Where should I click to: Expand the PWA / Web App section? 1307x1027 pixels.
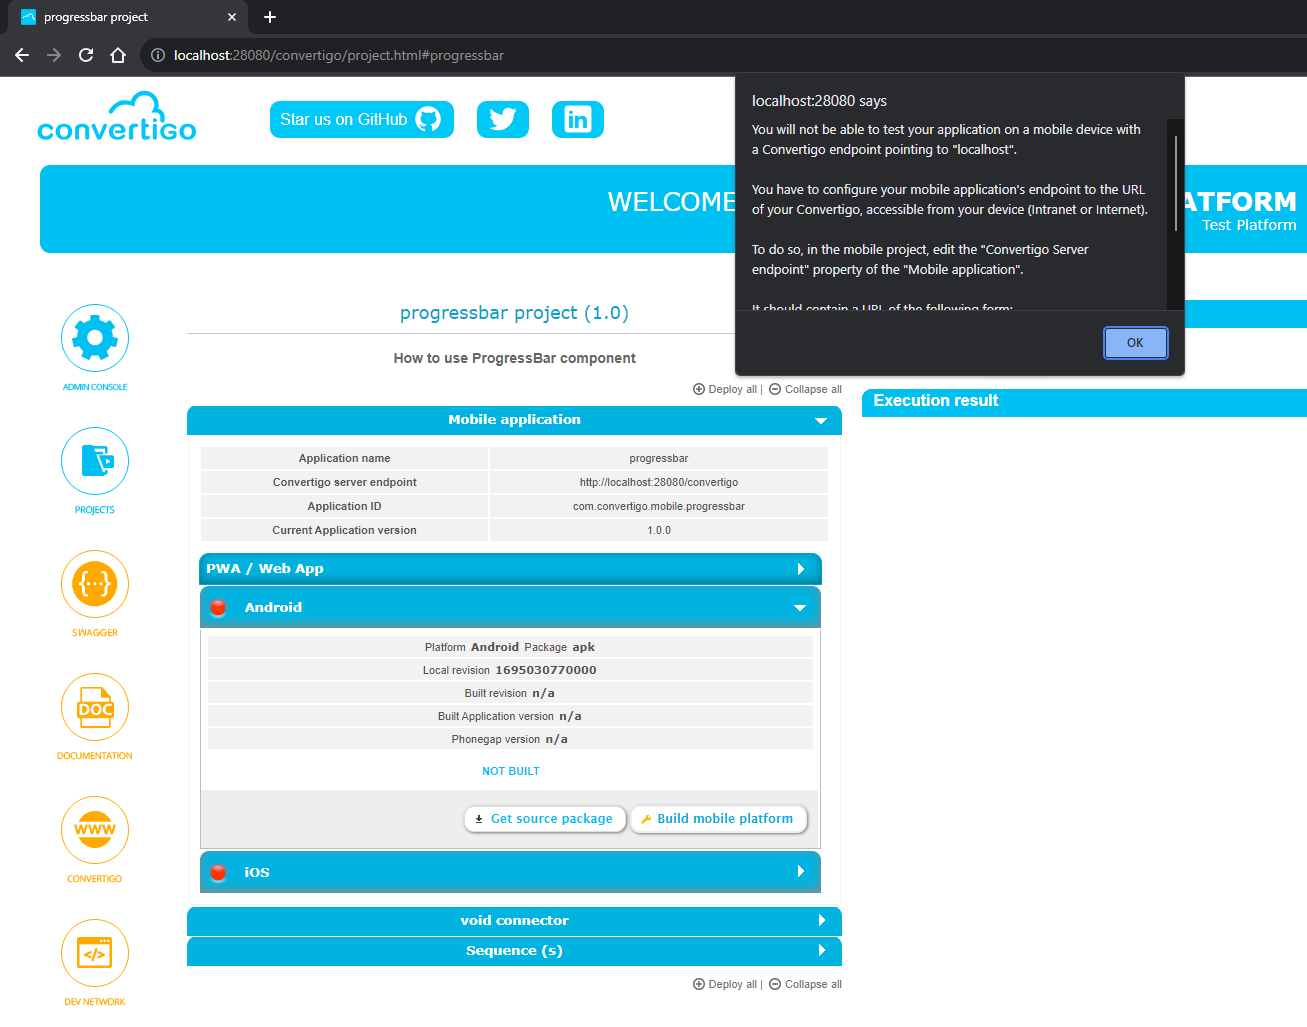coord(510,569)
